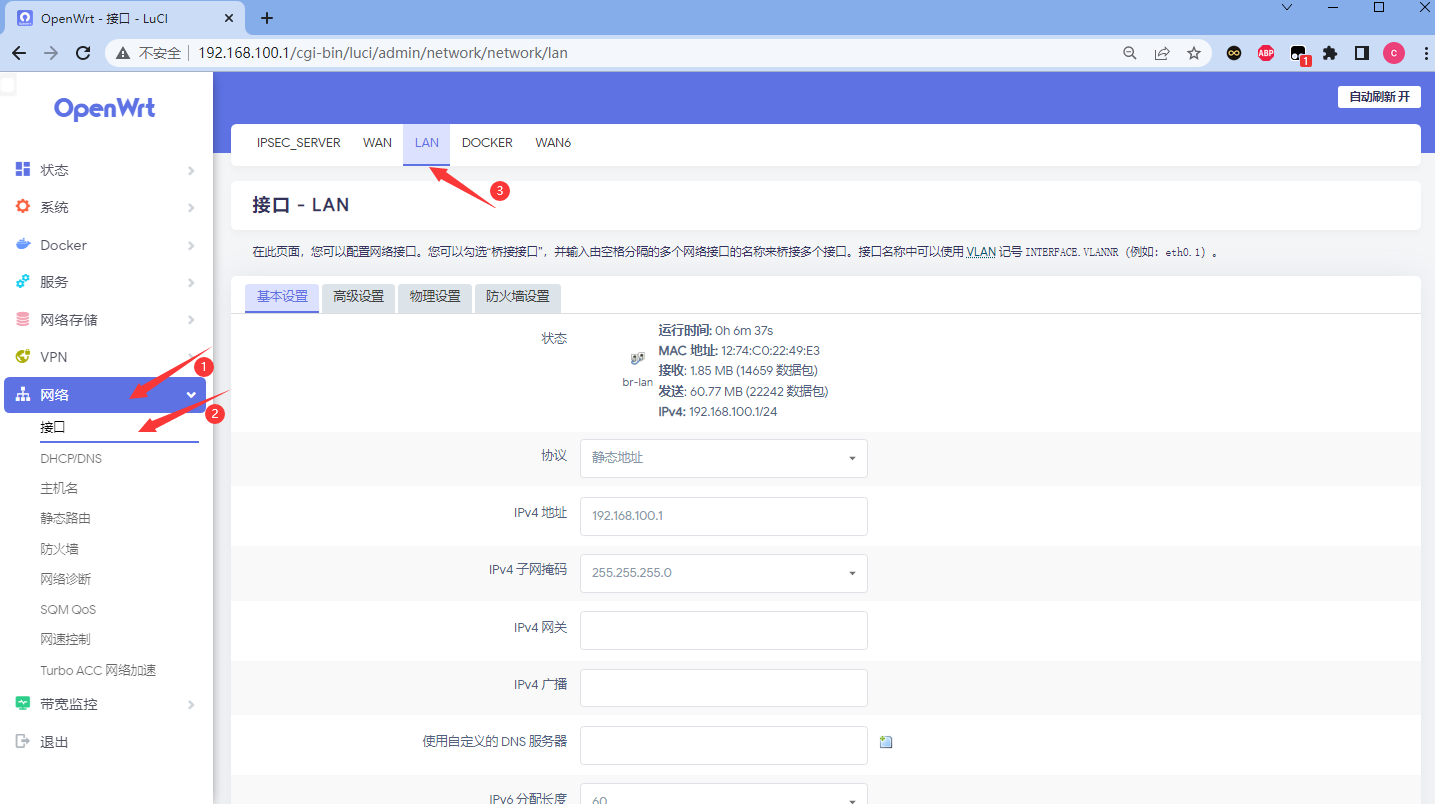The image size is (1435, 804).
Task: Open 防火墙 submenu link
Action: pyautogui.click(x=59, y=549)
